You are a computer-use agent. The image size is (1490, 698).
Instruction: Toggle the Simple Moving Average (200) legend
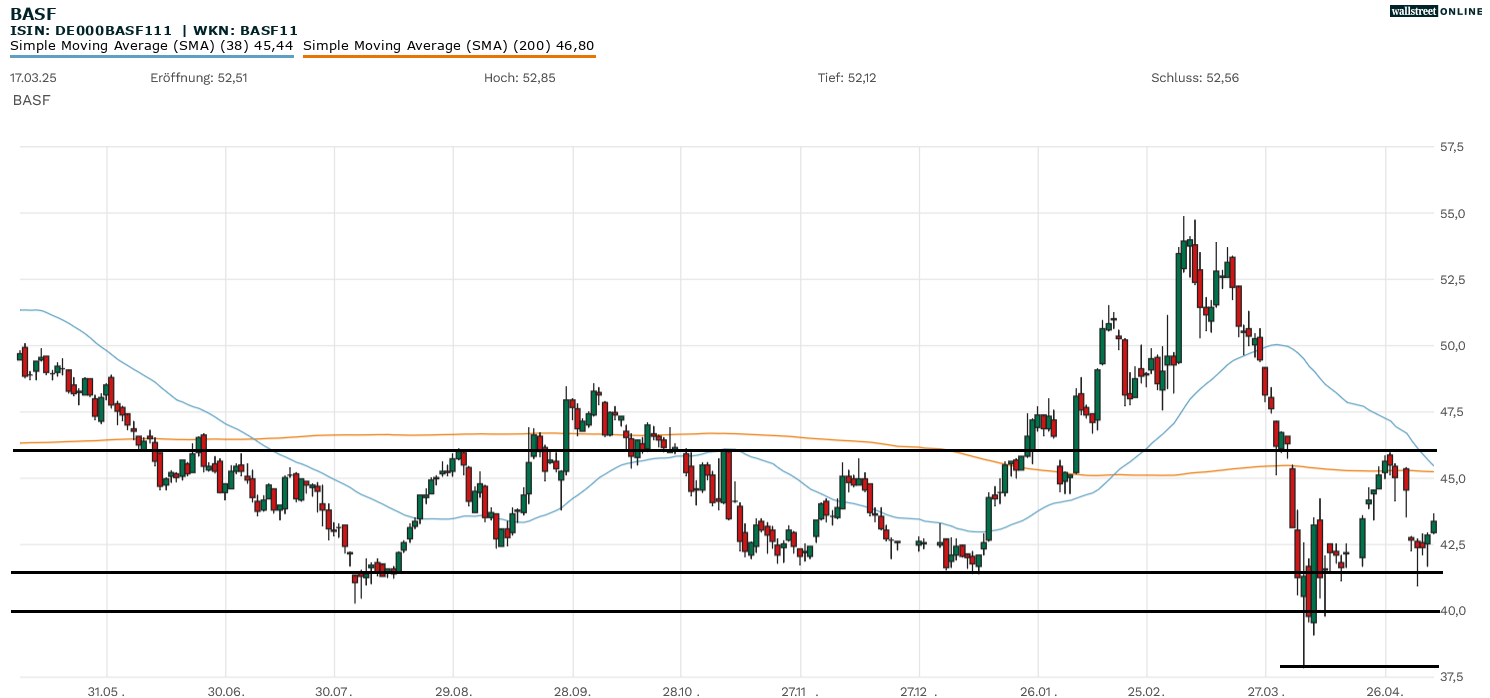(448, 45)
